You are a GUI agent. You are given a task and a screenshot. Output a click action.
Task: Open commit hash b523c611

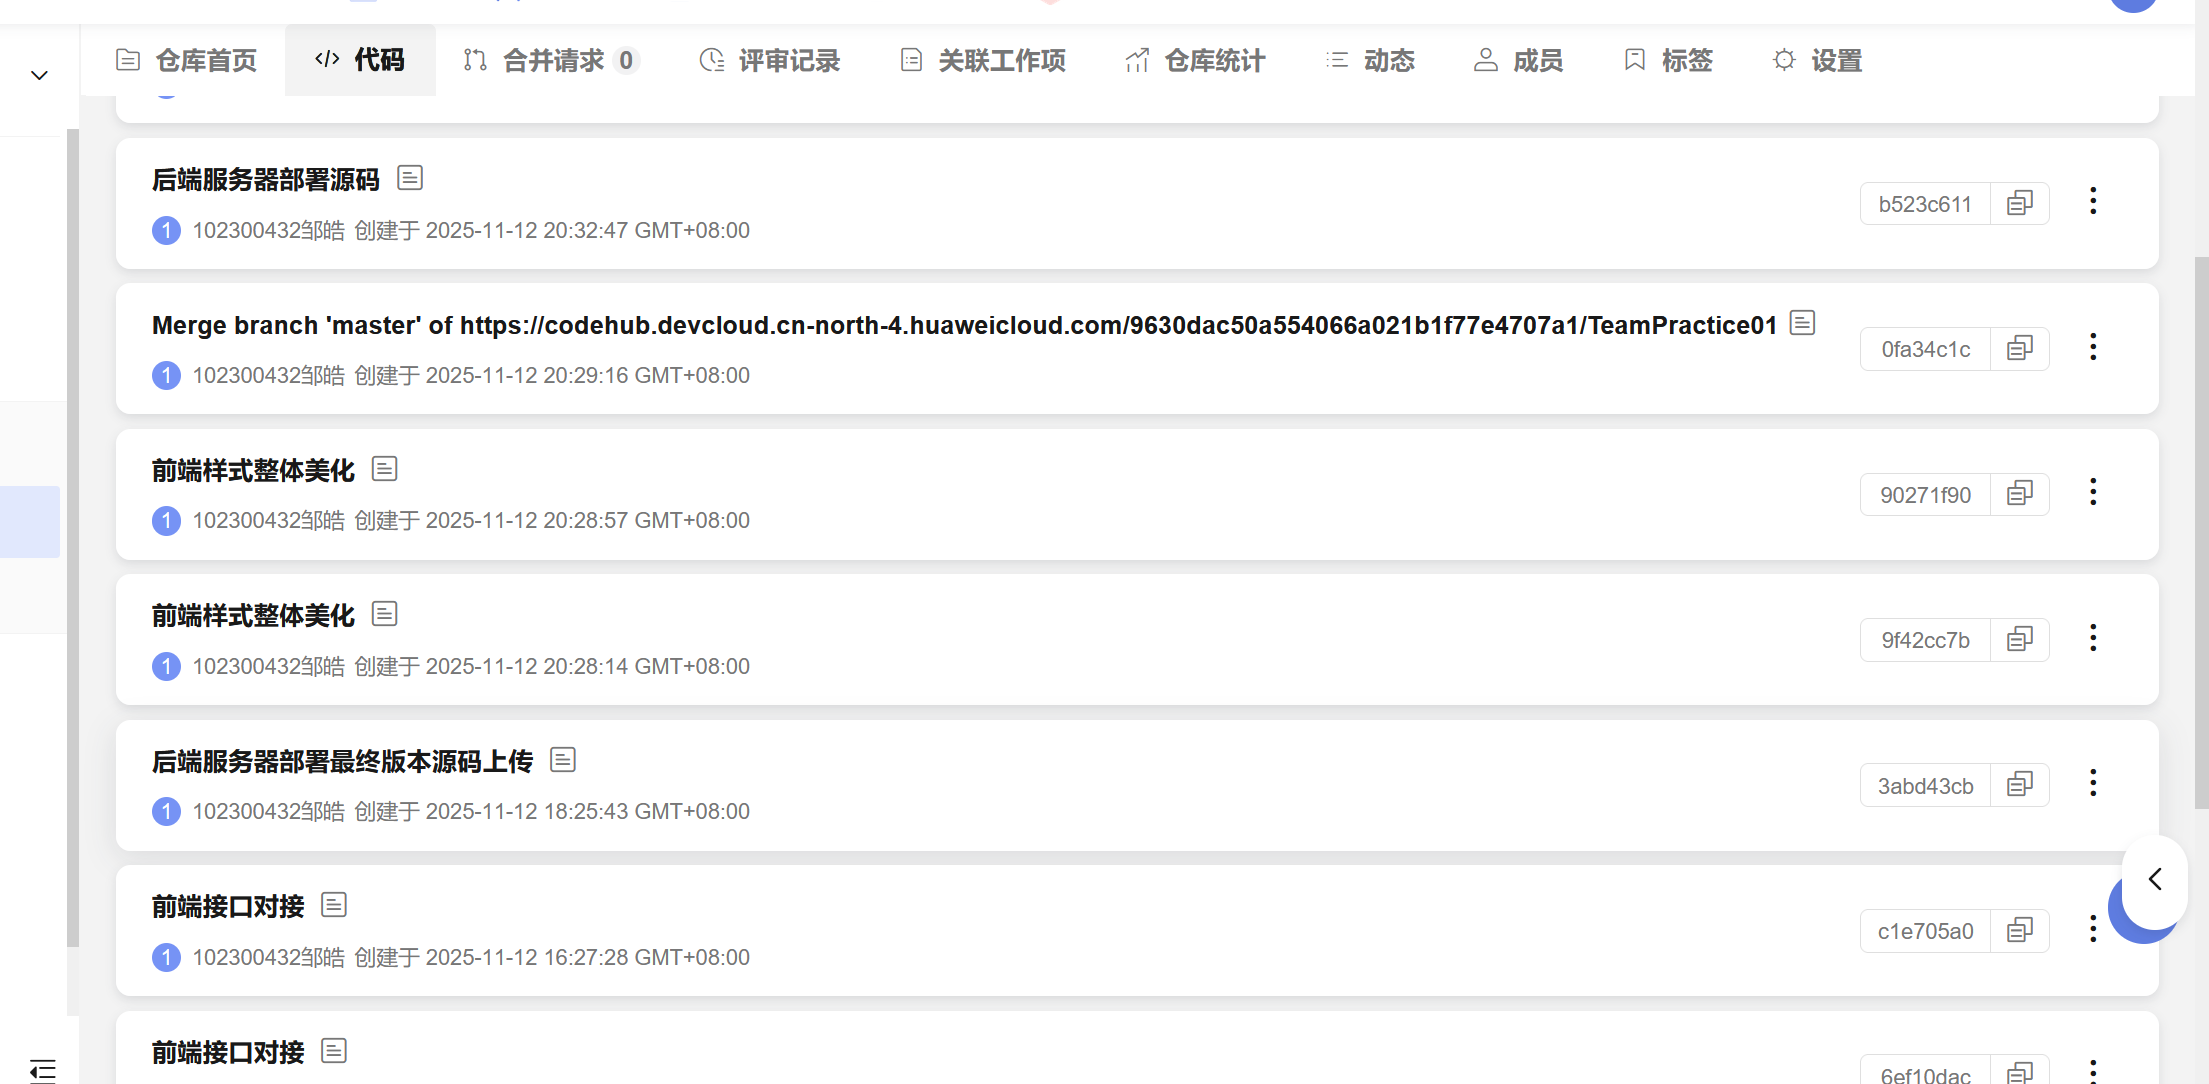pos(1925,204)
